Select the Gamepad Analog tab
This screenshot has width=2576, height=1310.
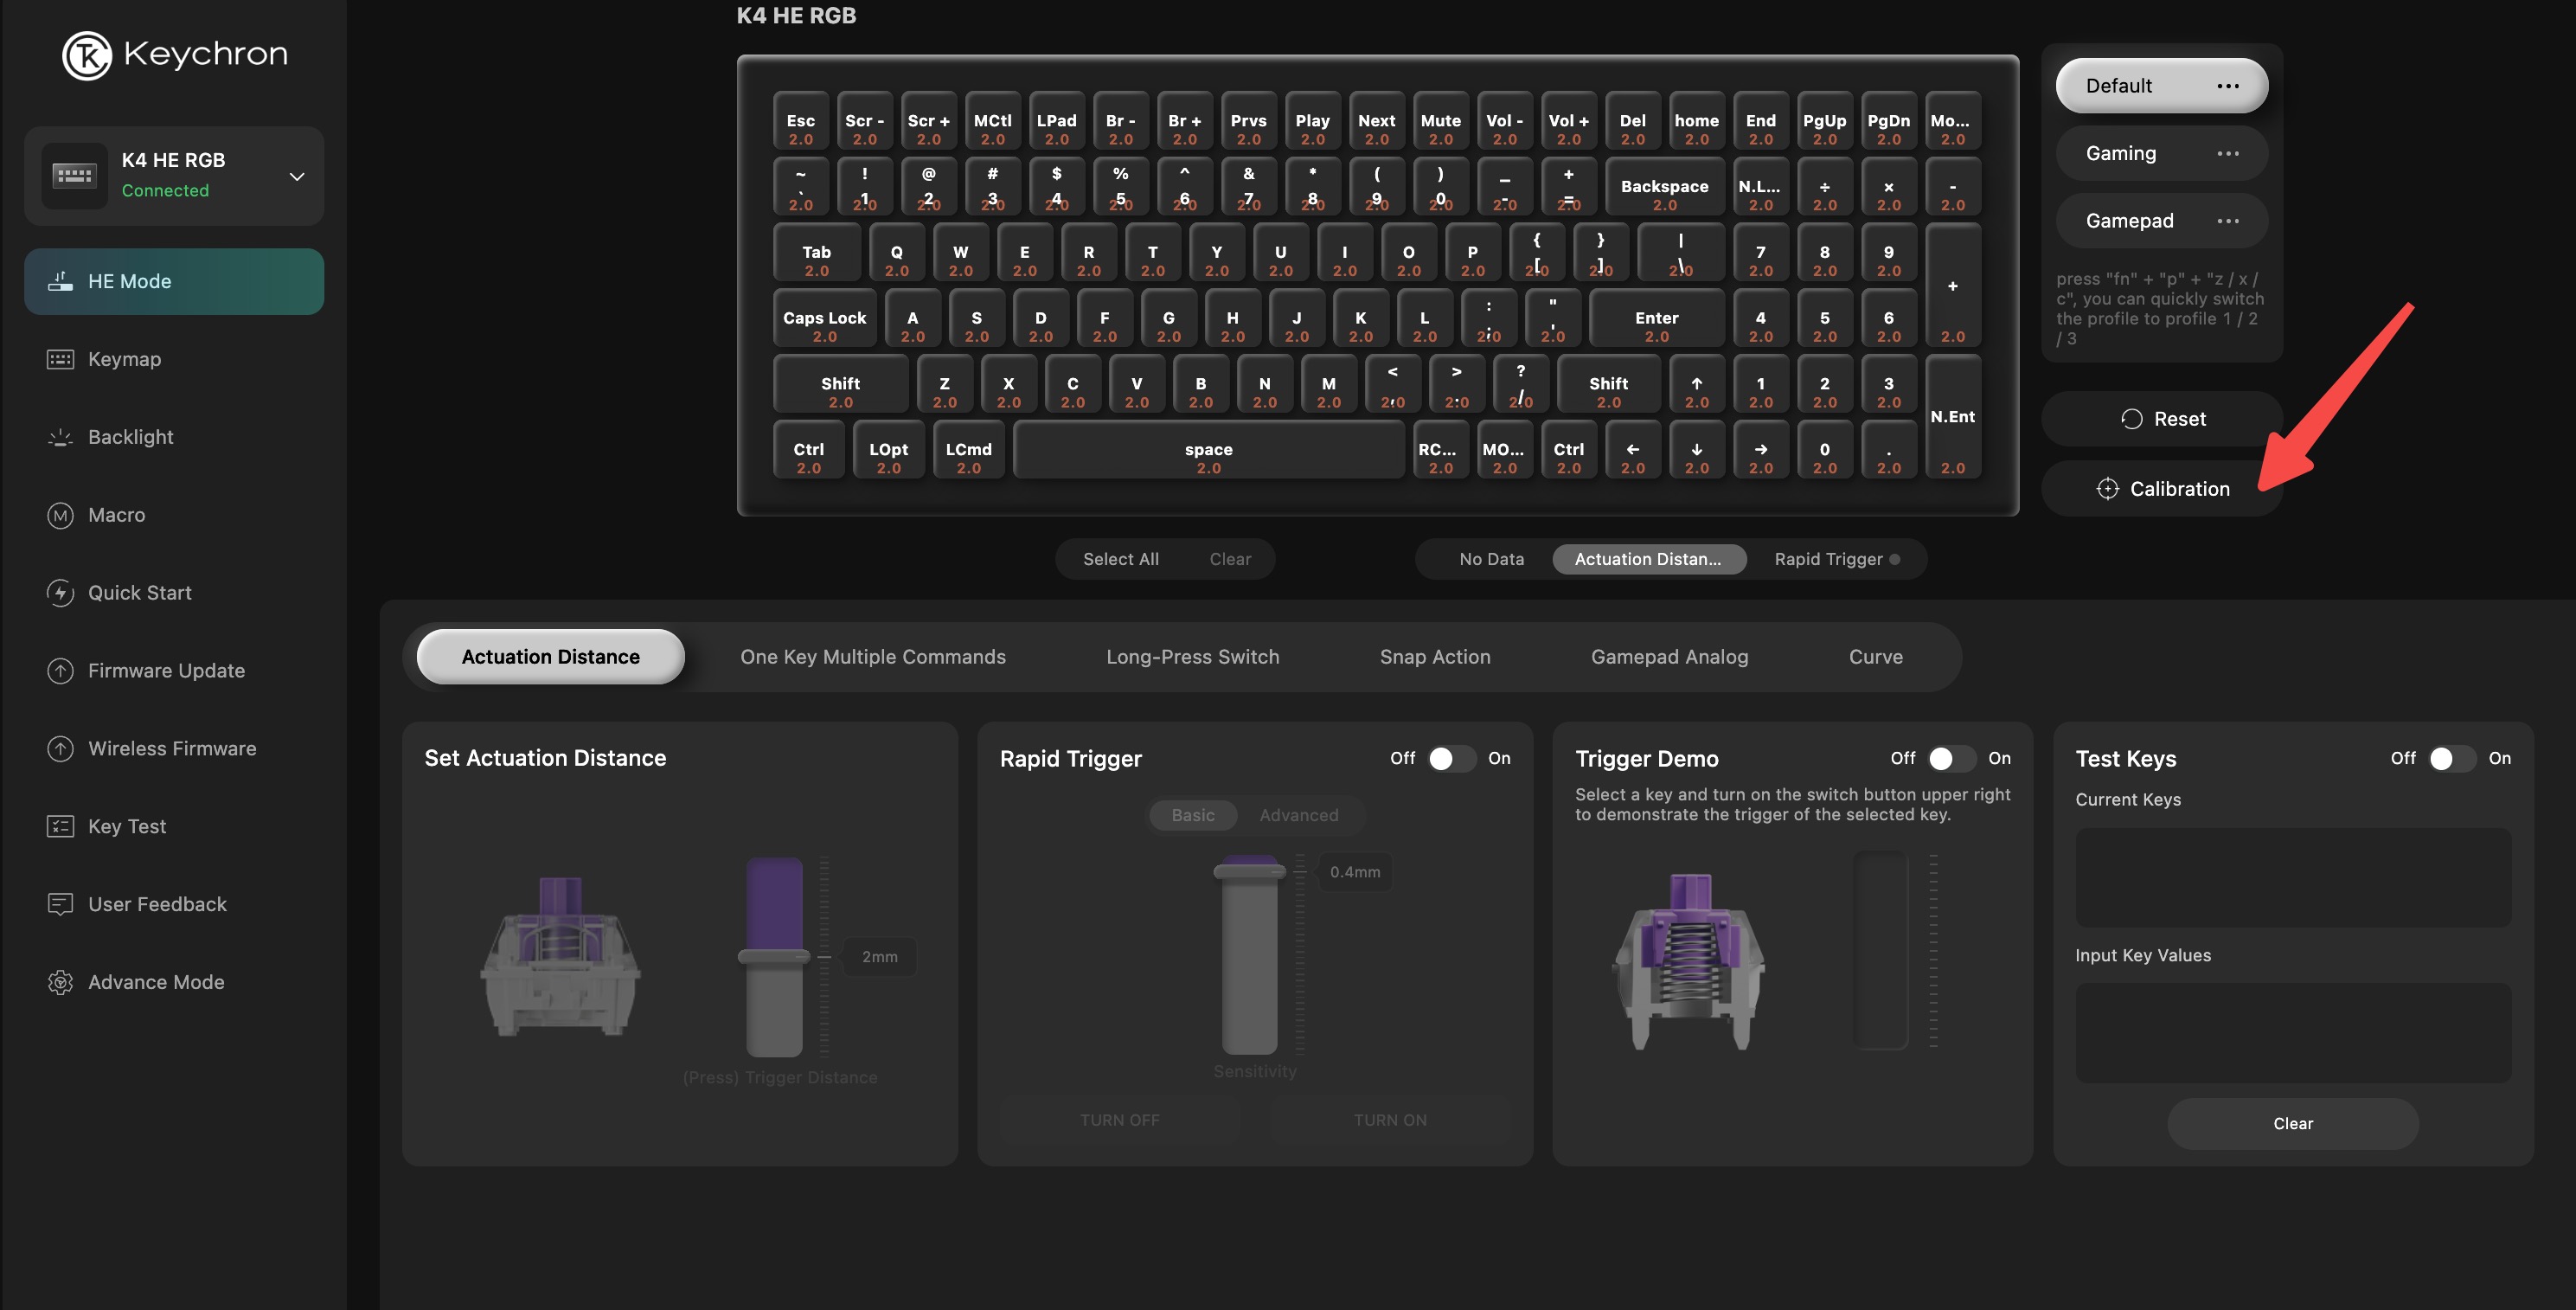[x=1669, y=657]
